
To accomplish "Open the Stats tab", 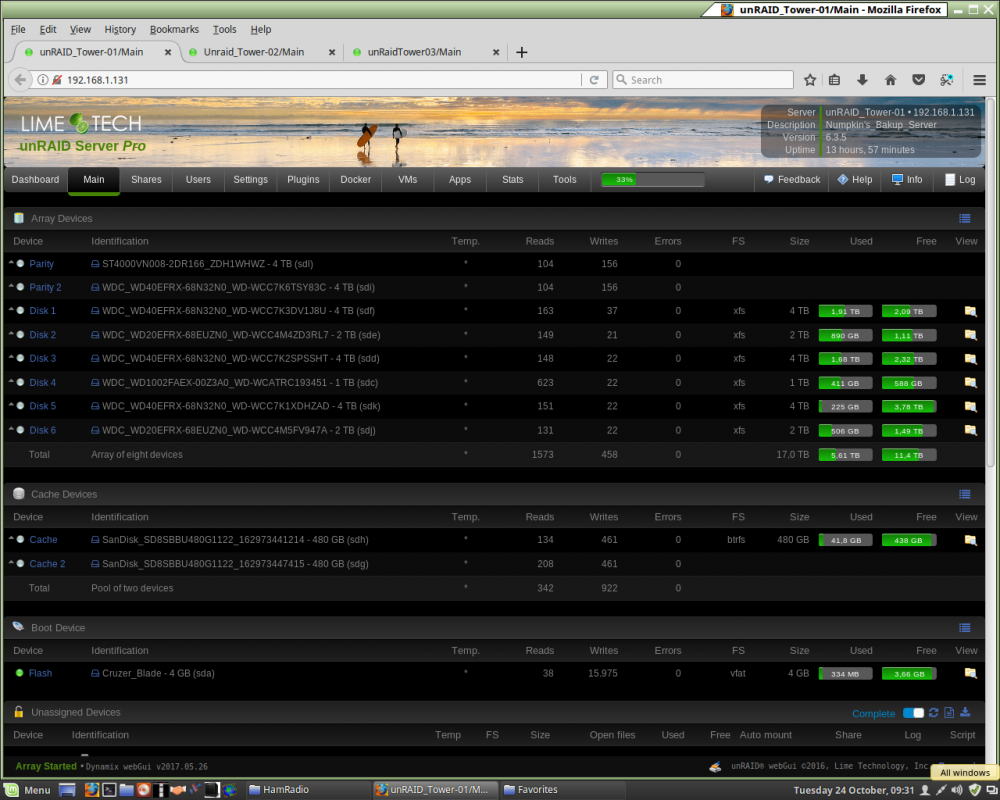I will pyautogui.click(x=512, y=180).
